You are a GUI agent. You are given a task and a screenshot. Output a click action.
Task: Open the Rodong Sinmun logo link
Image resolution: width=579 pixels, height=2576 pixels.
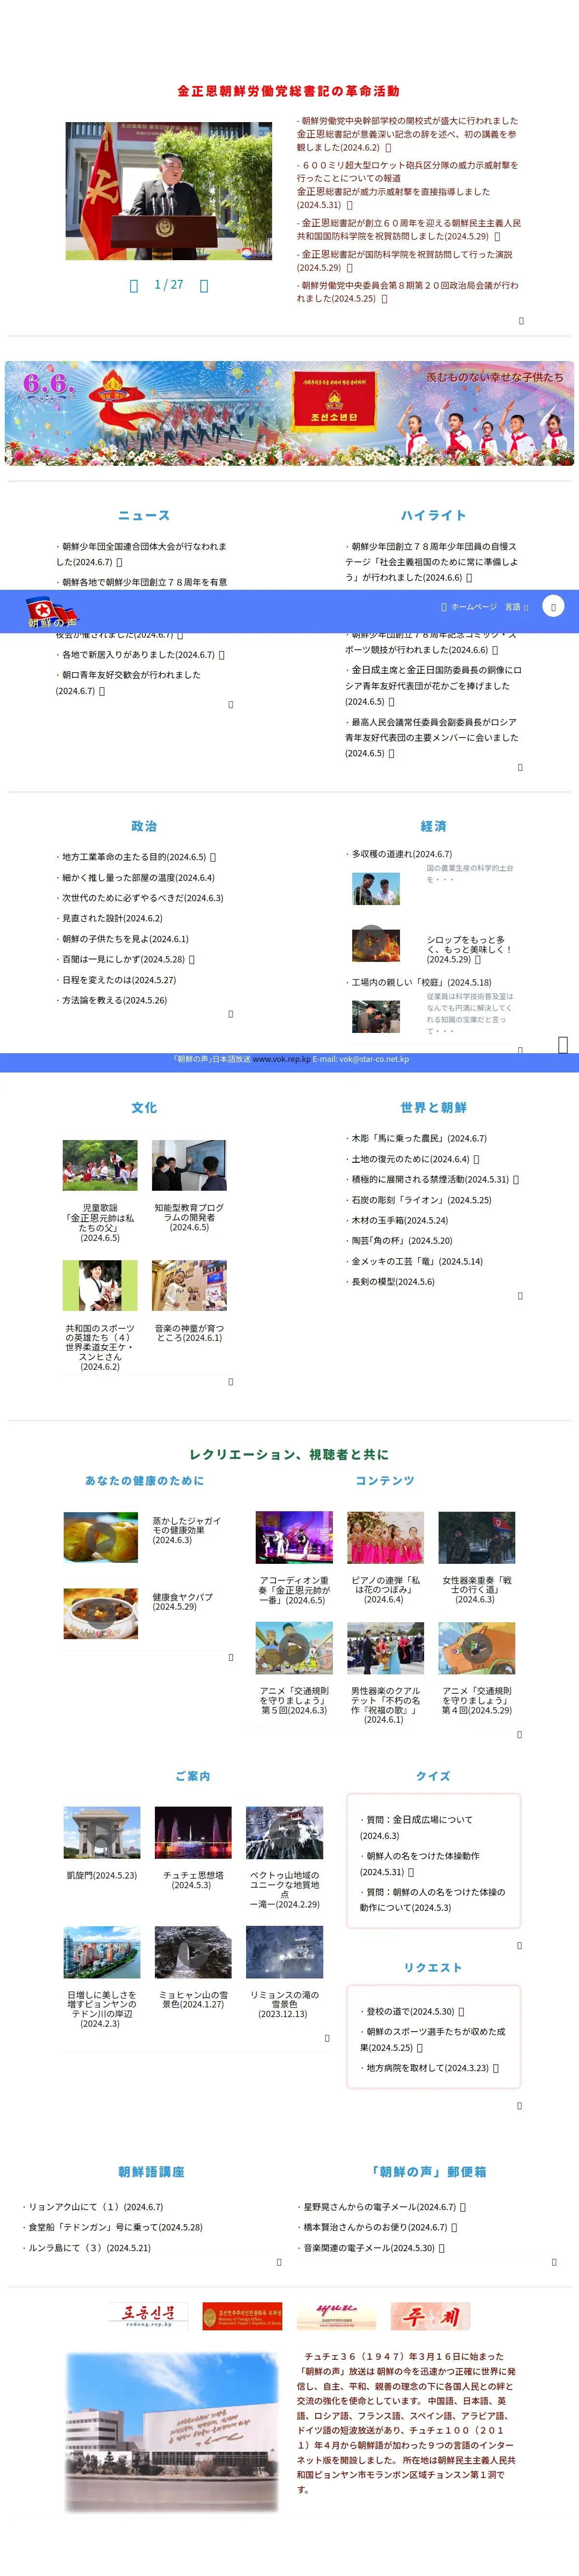point(149,2315)
